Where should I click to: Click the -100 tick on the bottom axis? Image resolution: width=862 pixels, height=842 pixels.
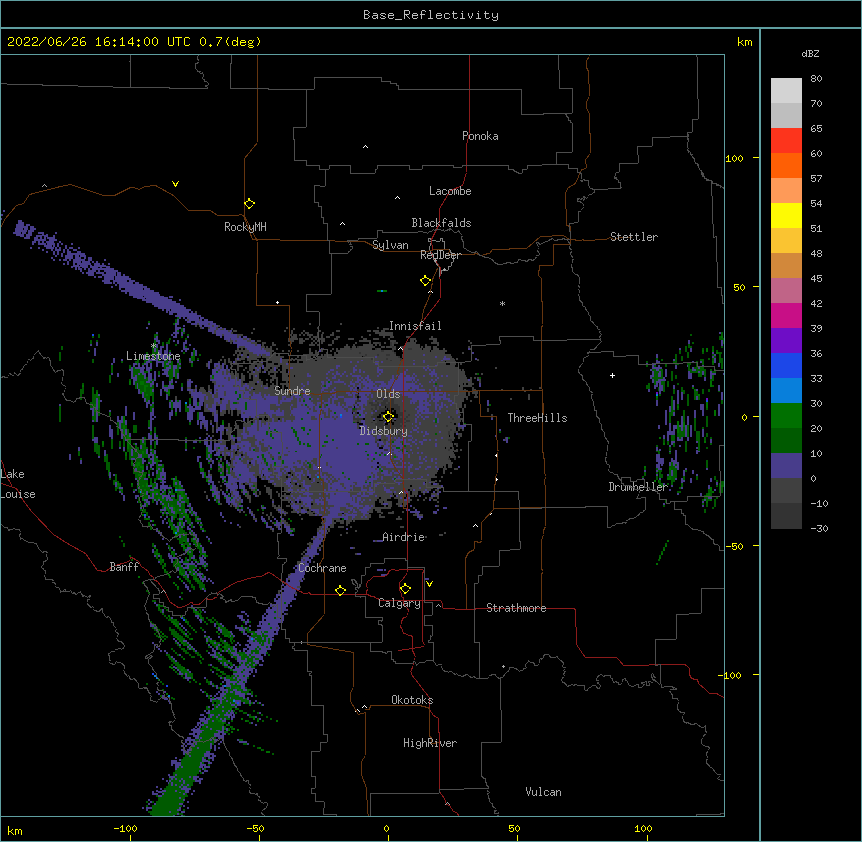[x=125, y=828]
